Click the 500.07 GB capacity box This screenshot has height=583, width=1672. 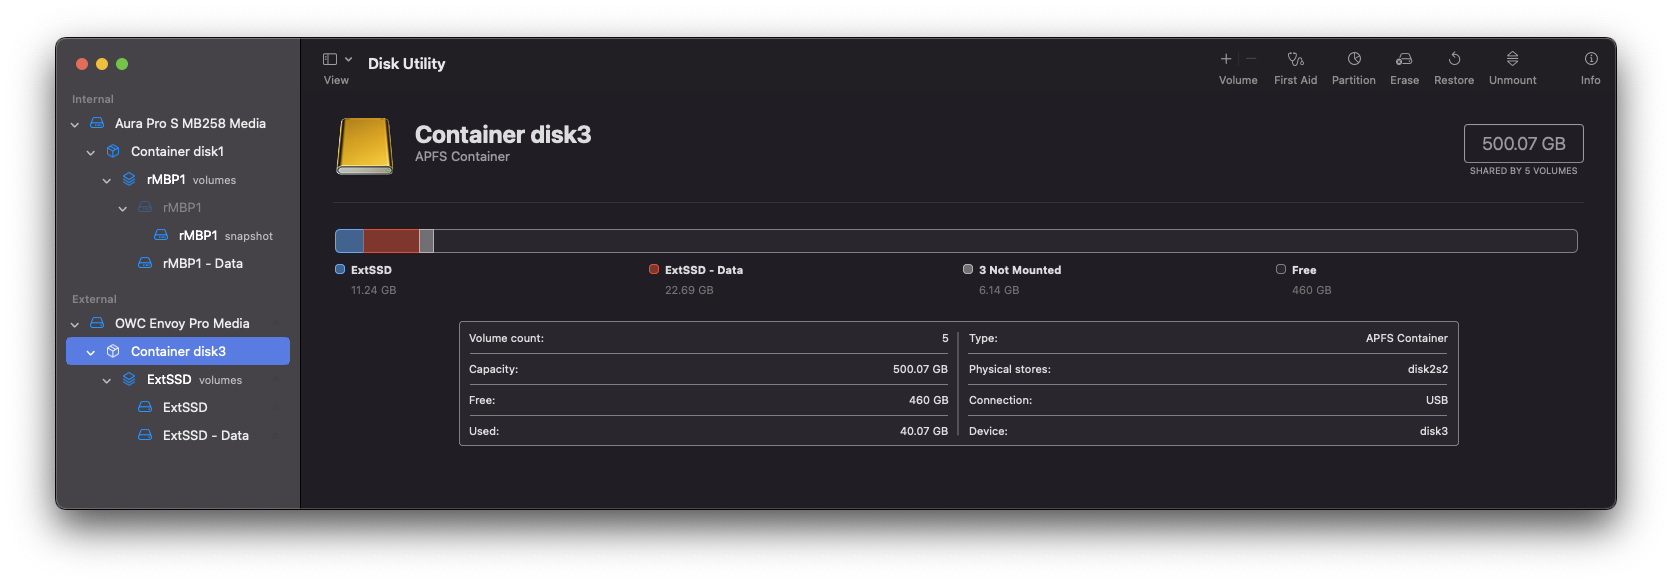[x=1523, y=143]
